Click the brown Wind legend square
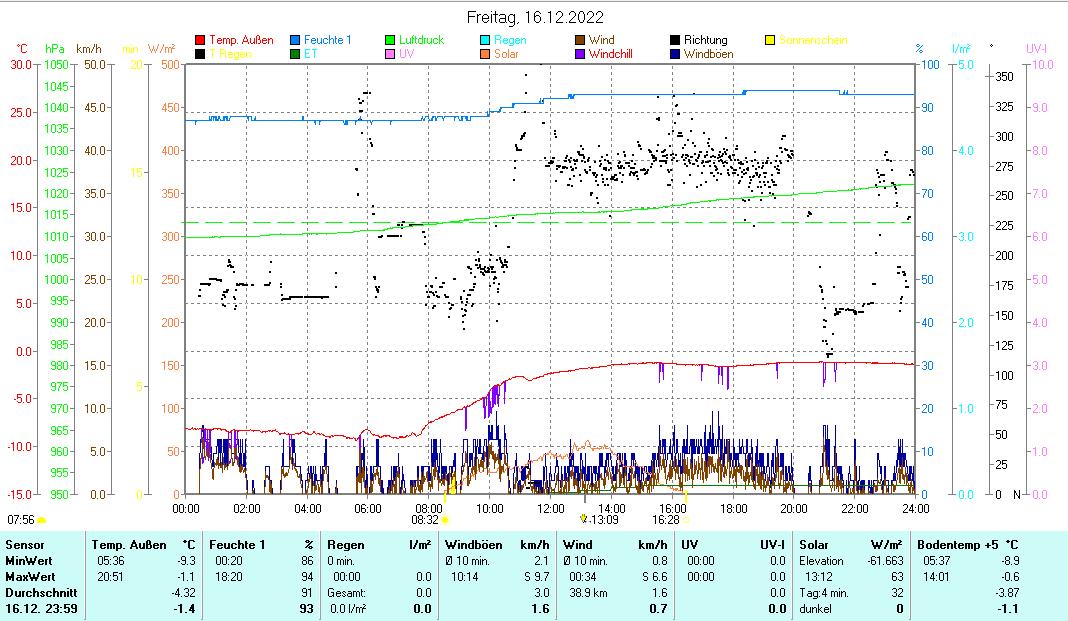Viewport: 1068px width, 621px height. [580, 41]
